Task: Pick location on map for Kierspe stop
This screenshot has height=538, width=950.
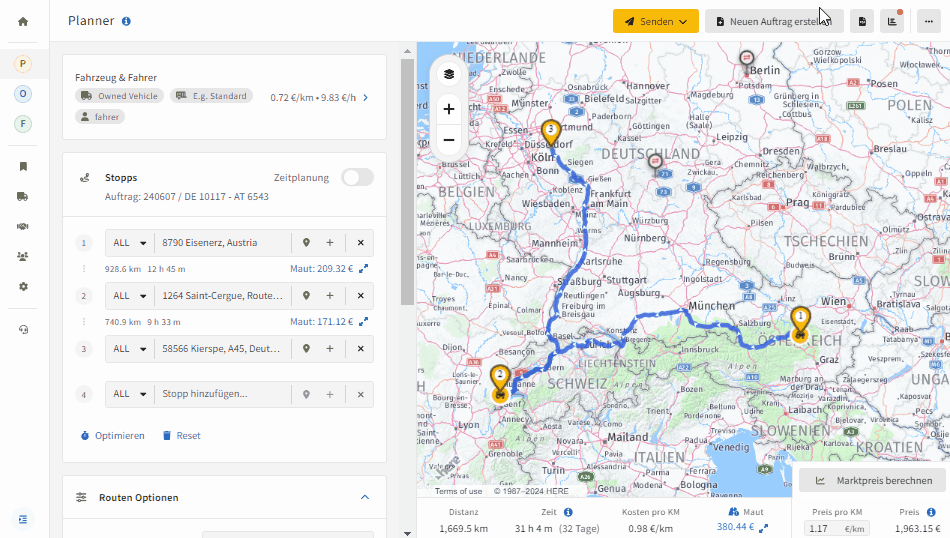Action: tap(306, 349)
